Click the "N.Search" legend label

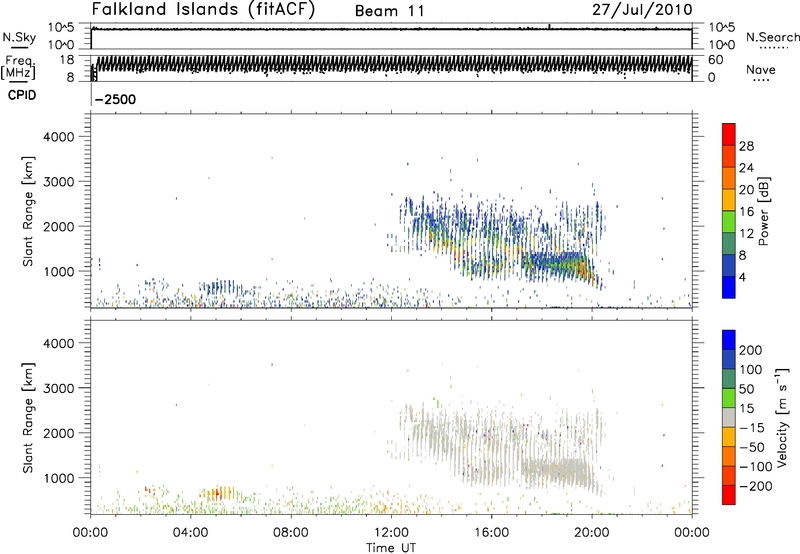pyautogui.click(x=772, y=37)
